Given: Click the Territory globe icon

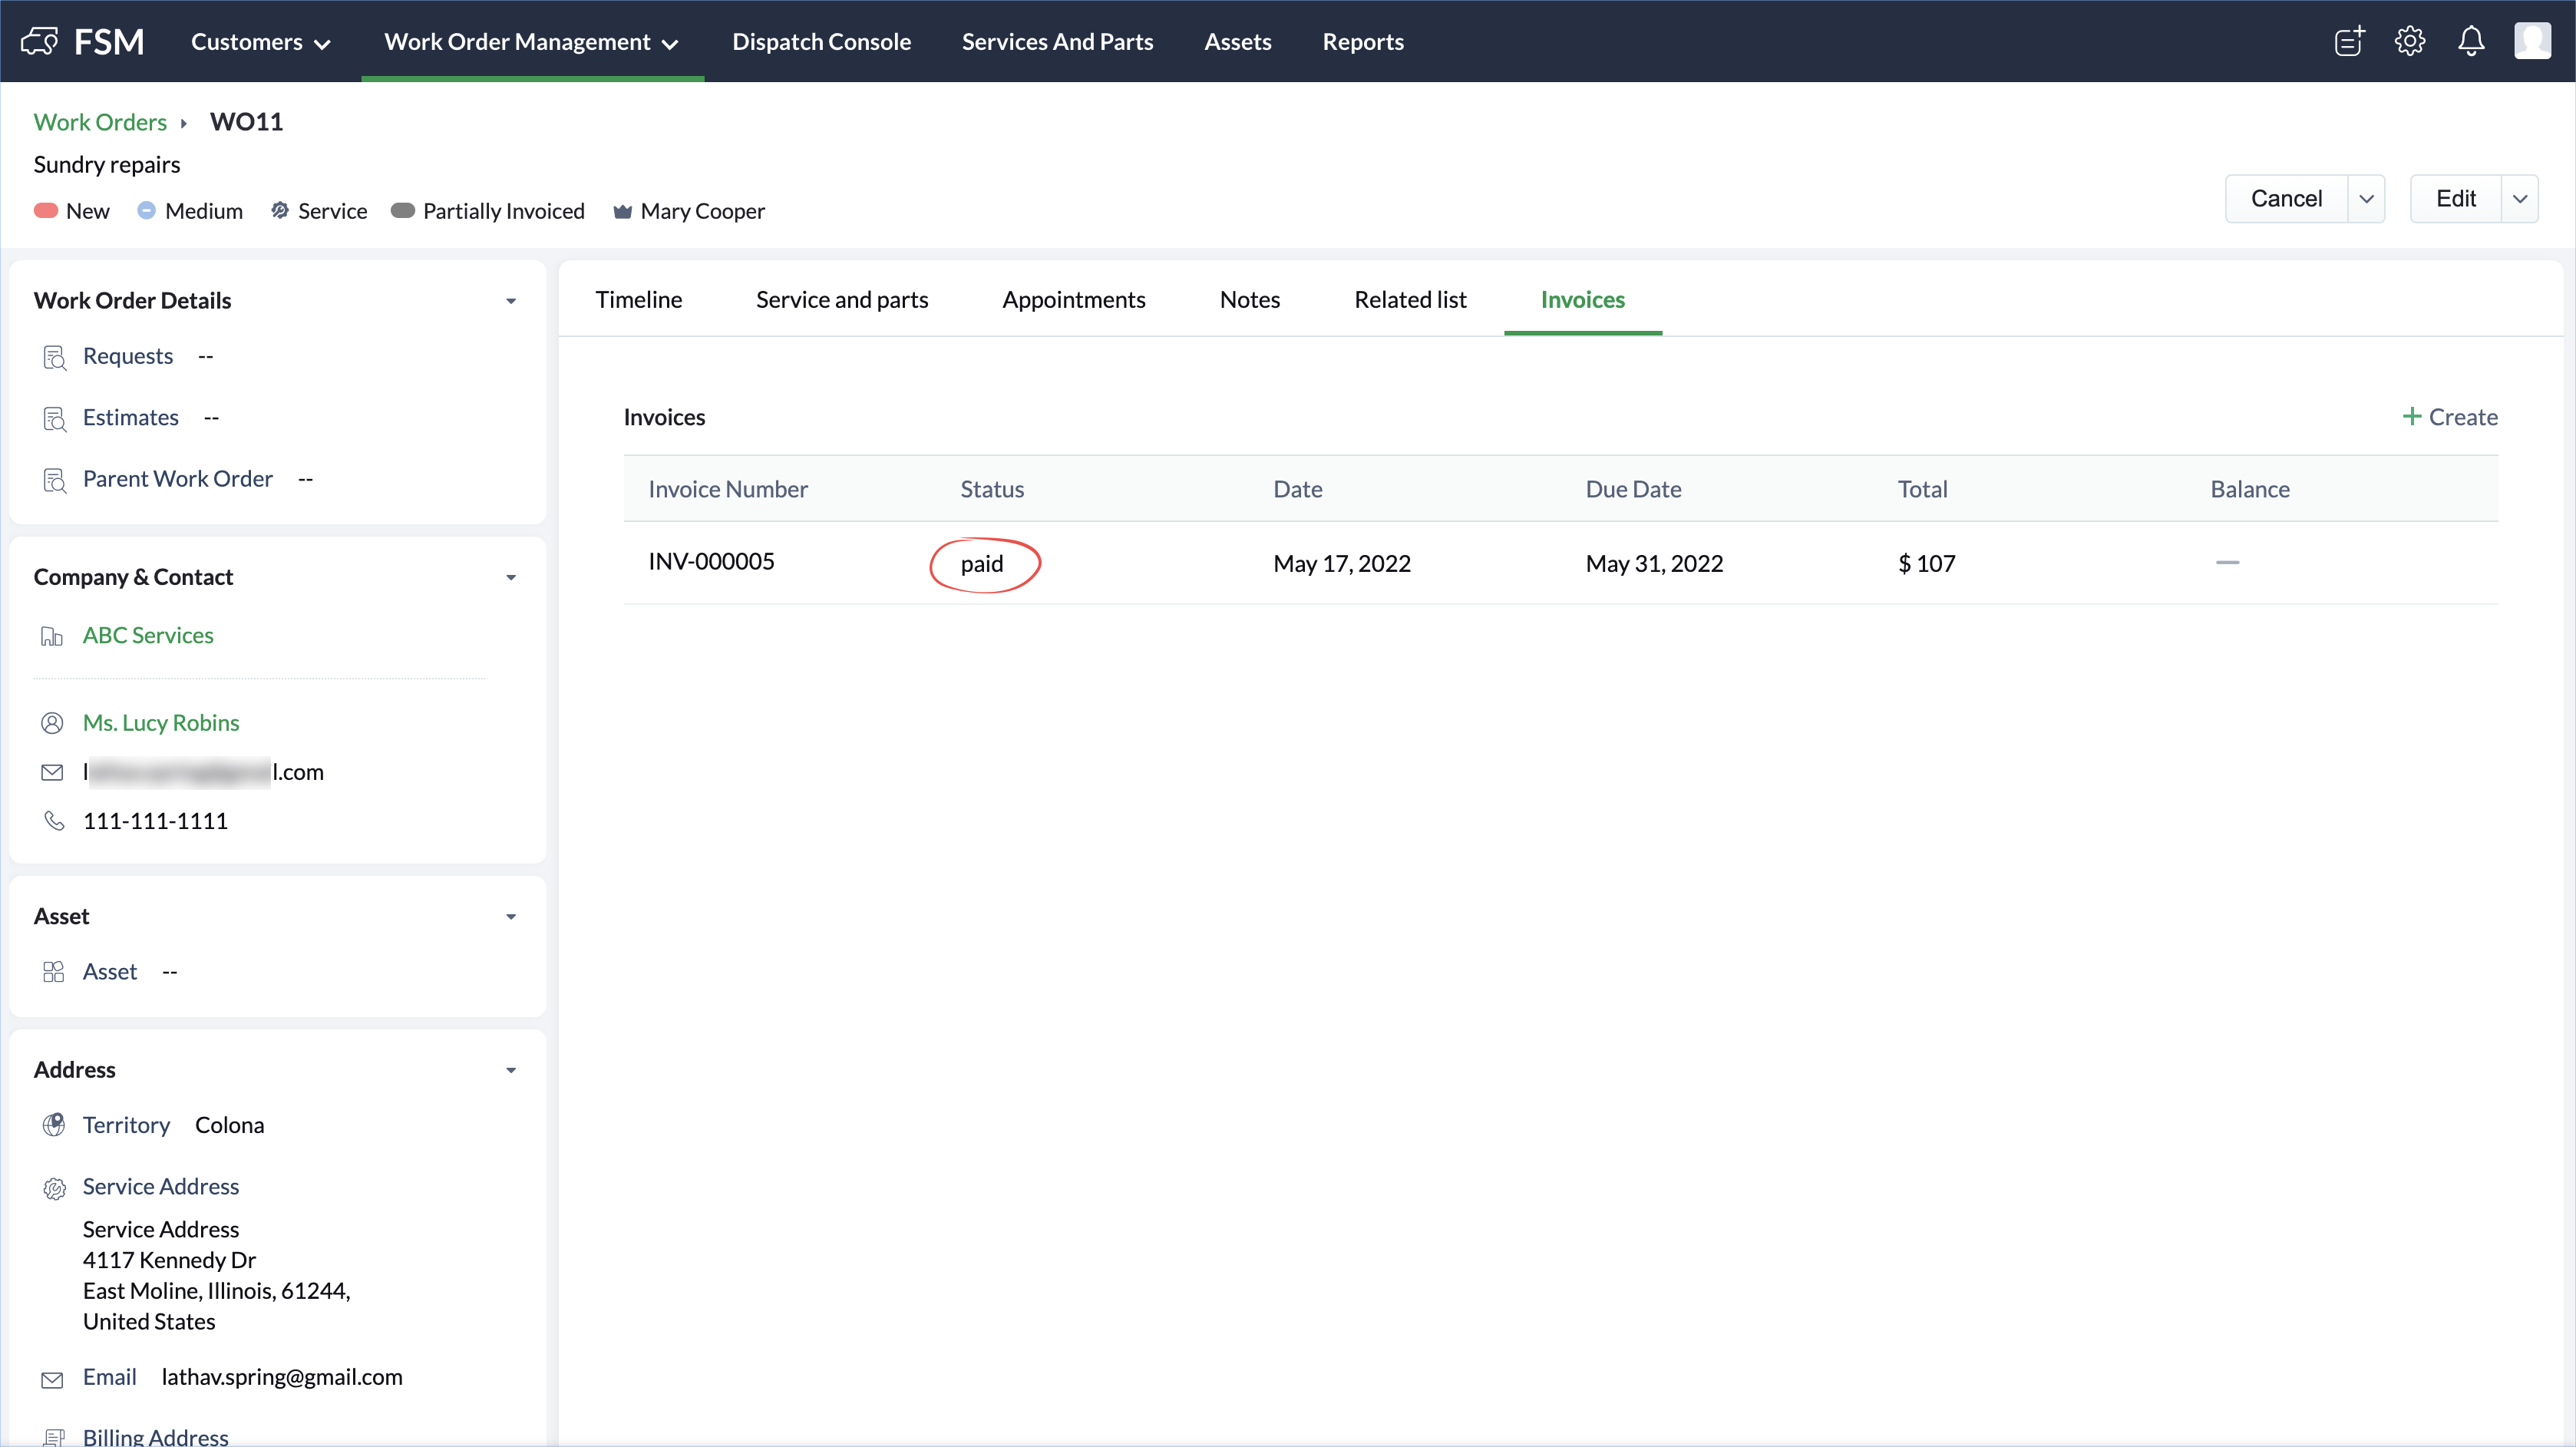Looking at the screenshot, I should tap(54, 1125).
